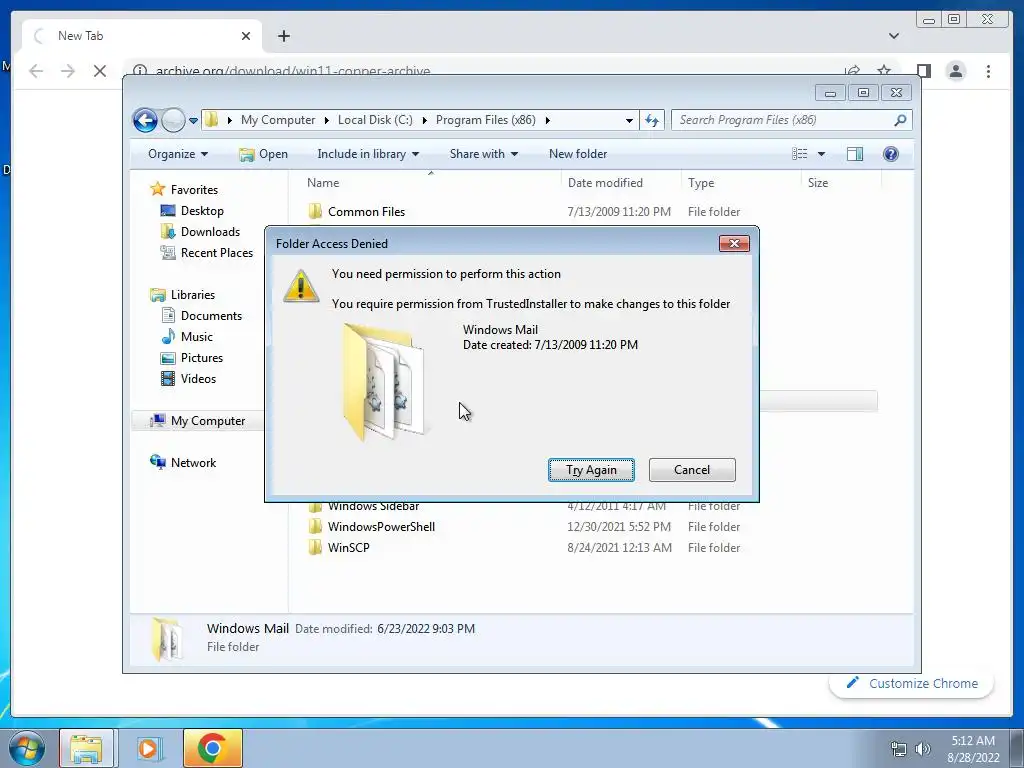Go back in Chrome

pyautogui.click(x=36, y=71)
